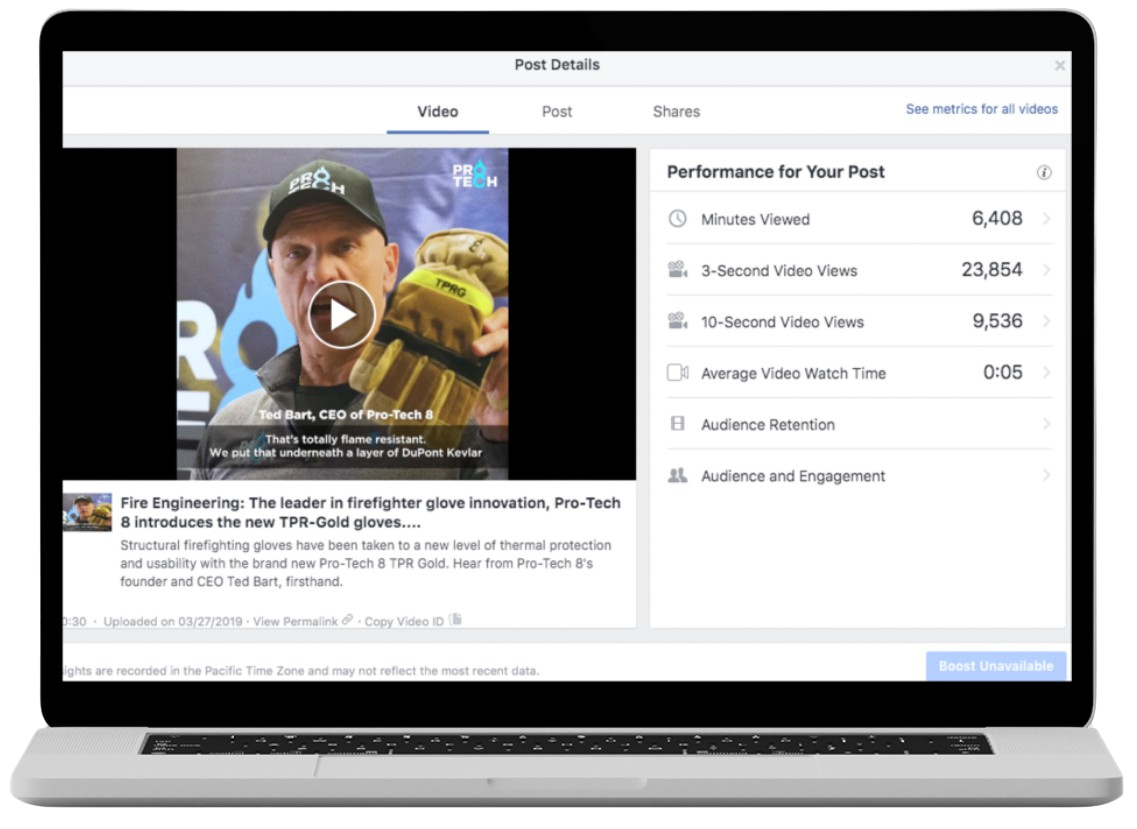Image resolution: width=1137 pixels, height=829 pixels.
Task: Click See metrics for all videos link
Action: (x=981, y=110)
